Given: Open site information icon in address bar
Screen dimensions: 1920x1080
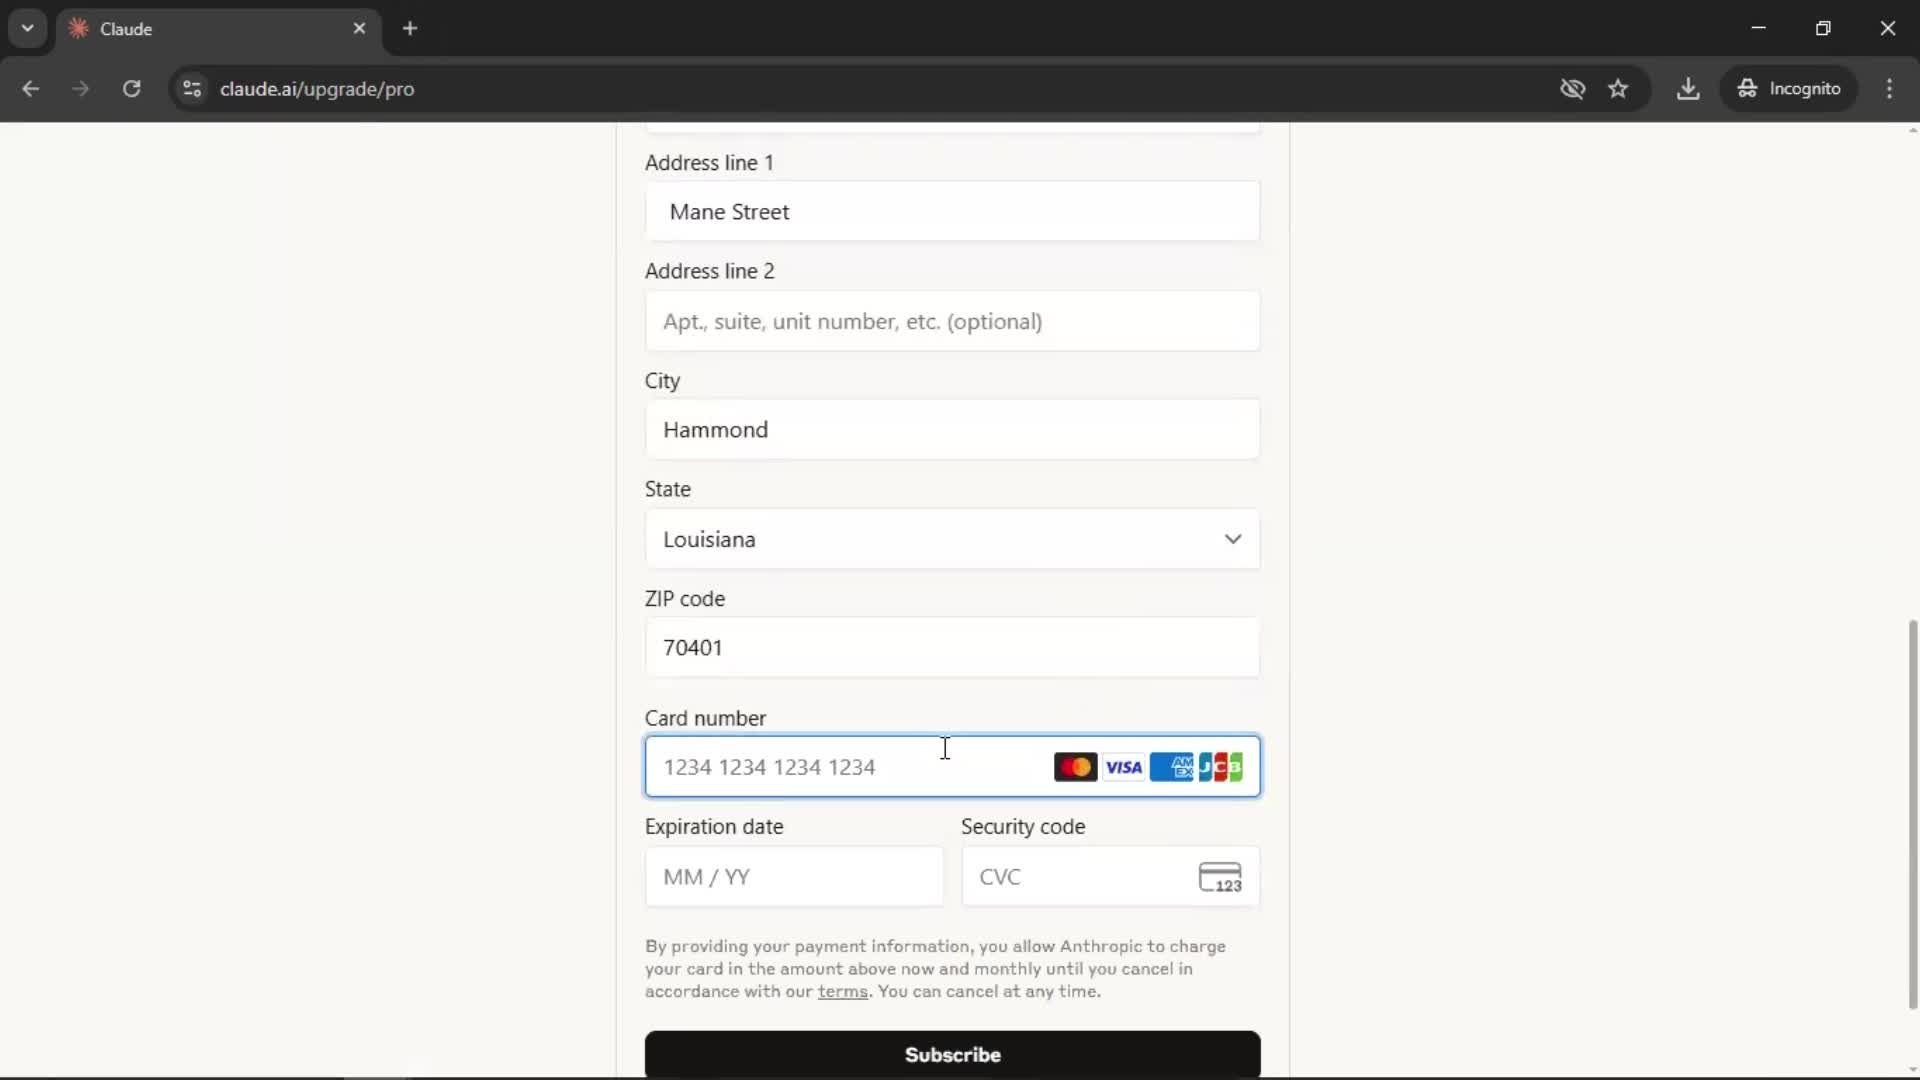Looking at the screenshot, I should [192, 89].
